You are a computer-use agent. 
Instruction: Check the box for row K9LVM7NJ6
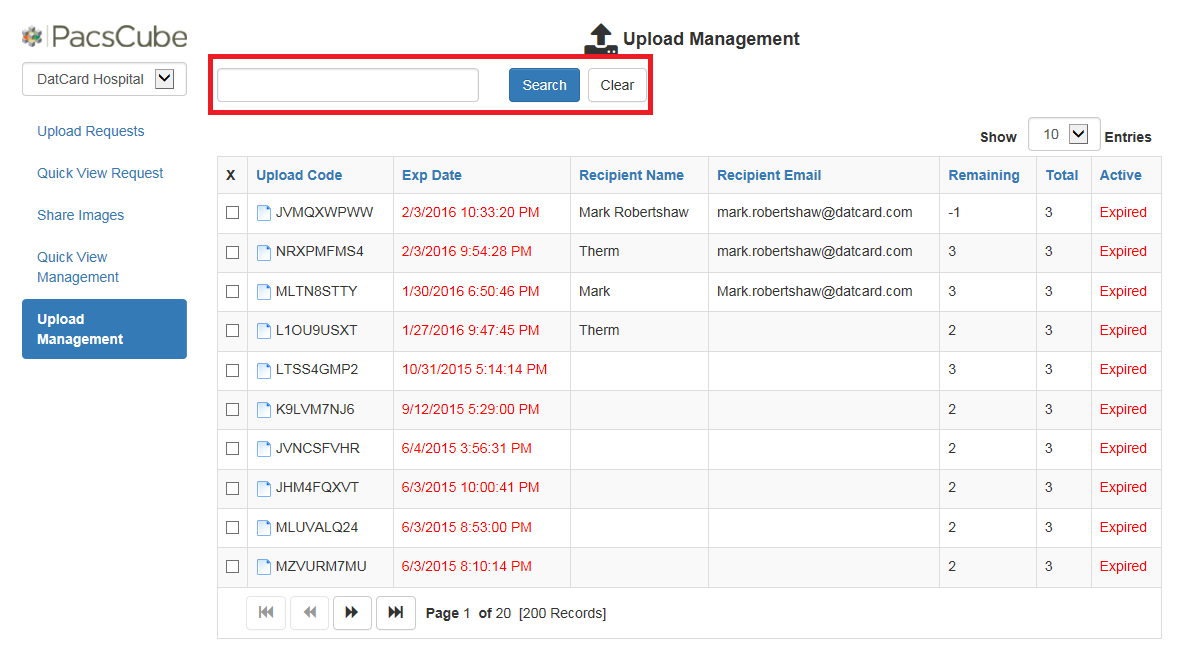coord(232,409)
